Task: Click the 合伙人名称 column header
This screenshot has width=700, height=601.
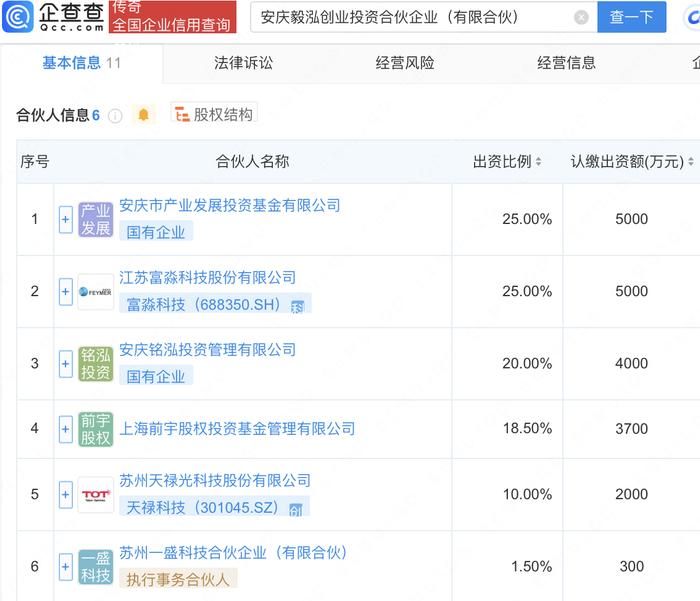Action: (252, 161)
